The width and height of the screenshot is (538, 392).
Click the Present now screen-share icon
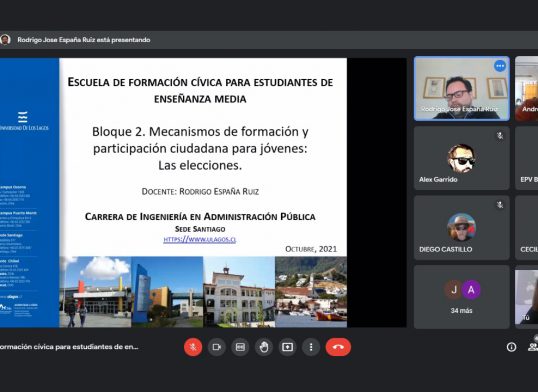pyautogui.click(x=288, y=347)
